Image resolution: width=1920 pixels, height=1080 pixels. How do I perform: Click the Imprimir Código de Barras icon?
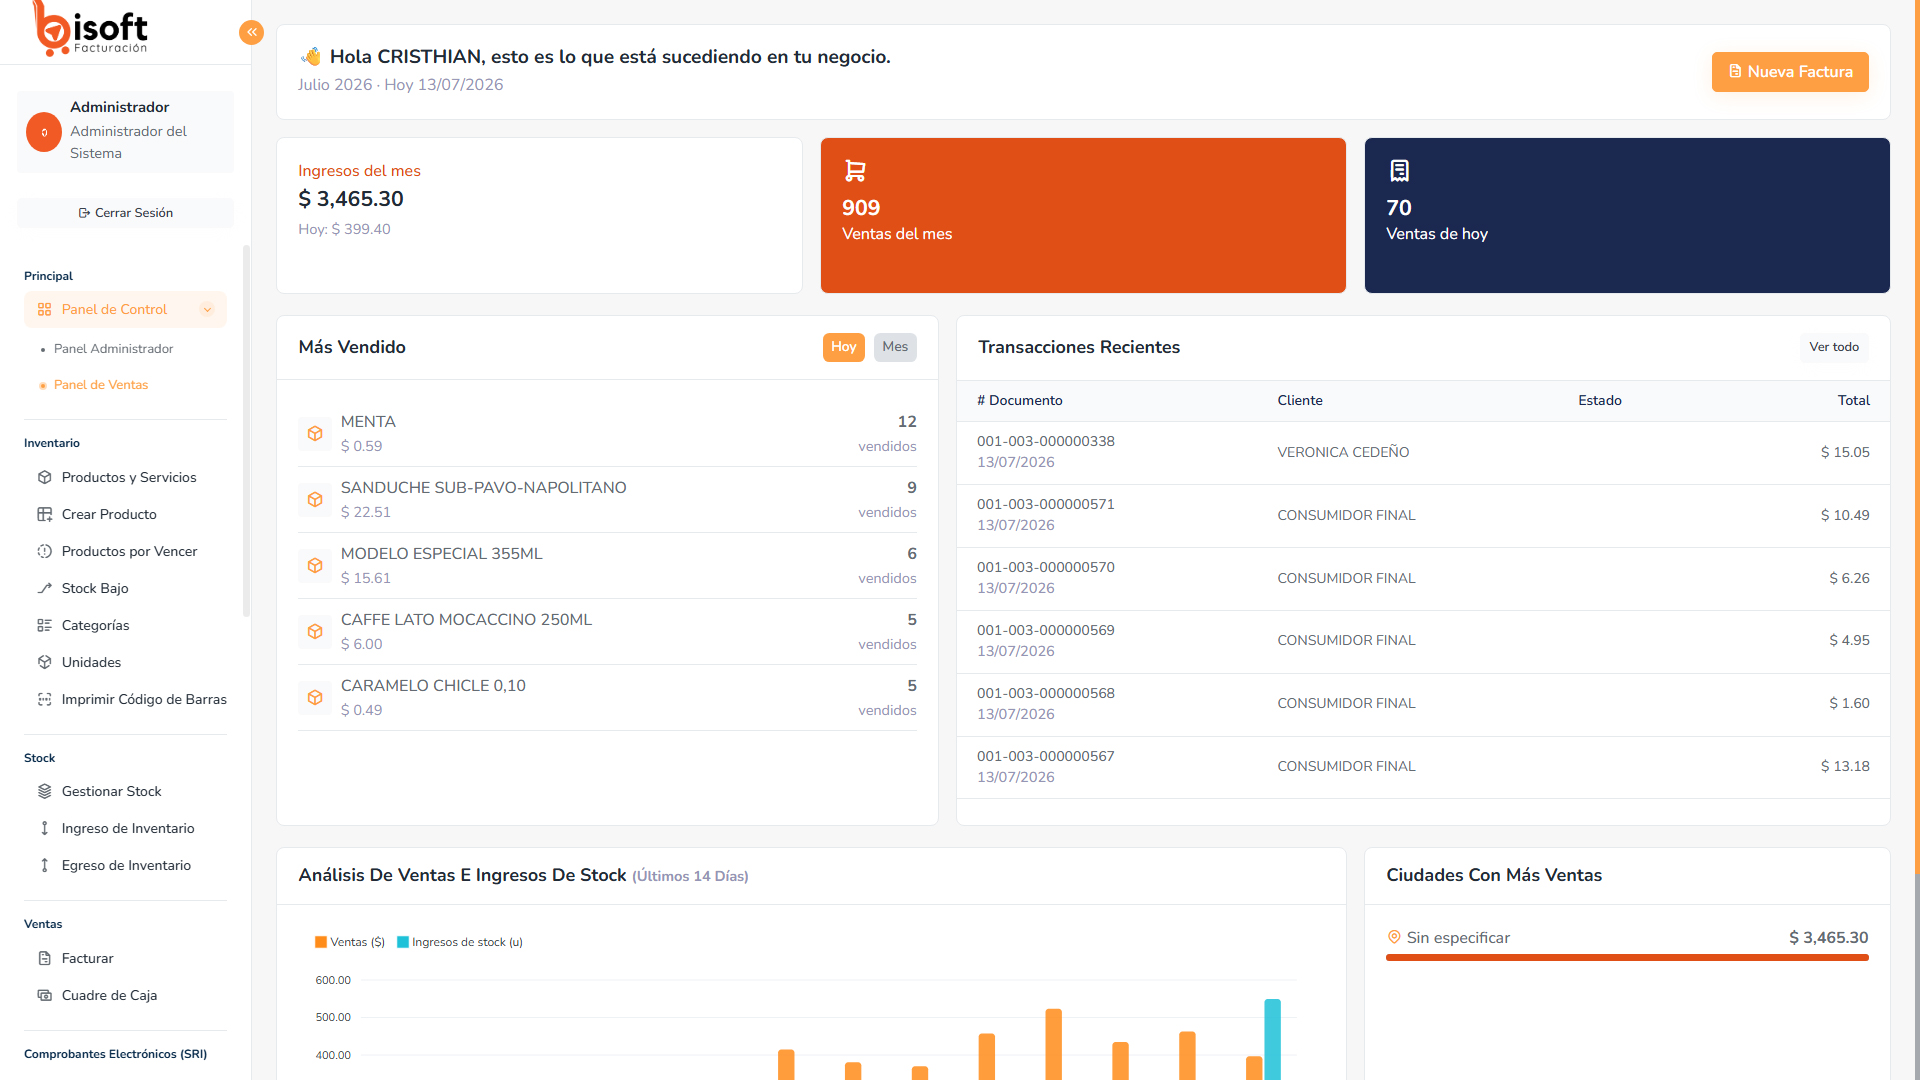[45, 699]
